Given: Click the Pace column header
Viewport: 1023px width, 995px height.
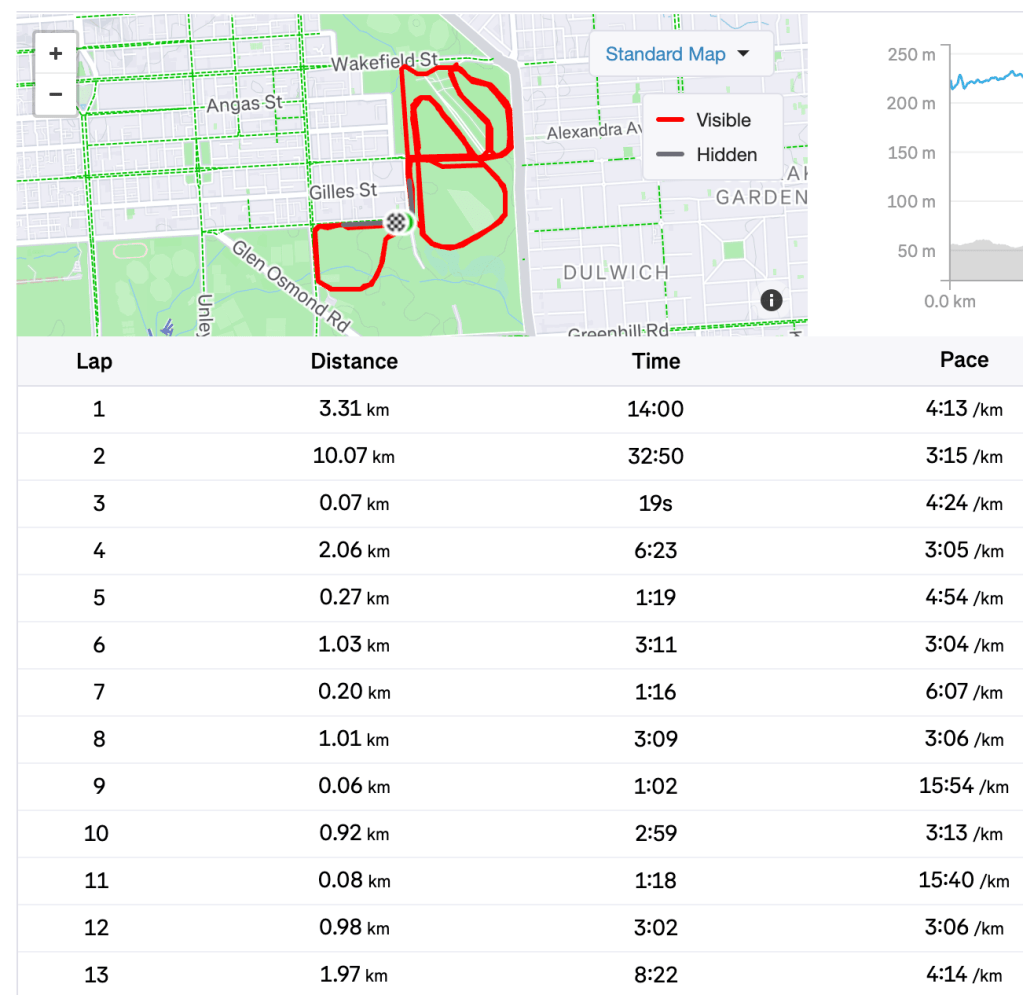Looking at the screenshot, I should (x=964, y=360).
